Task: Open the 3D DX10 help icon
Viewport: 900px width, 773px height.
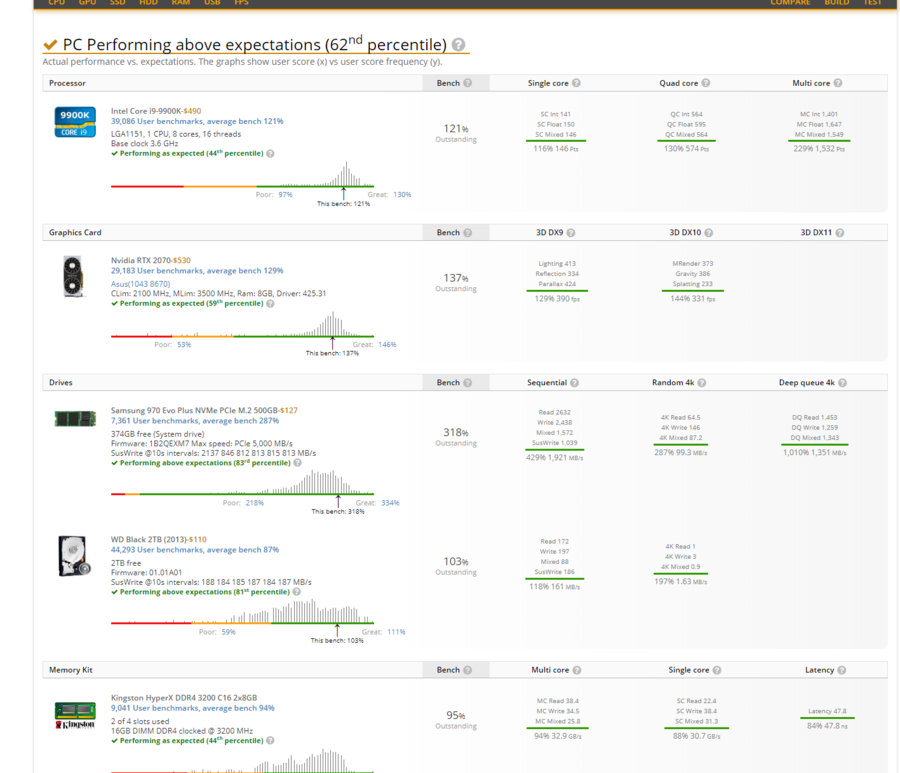Action: [x=709, y=232]
